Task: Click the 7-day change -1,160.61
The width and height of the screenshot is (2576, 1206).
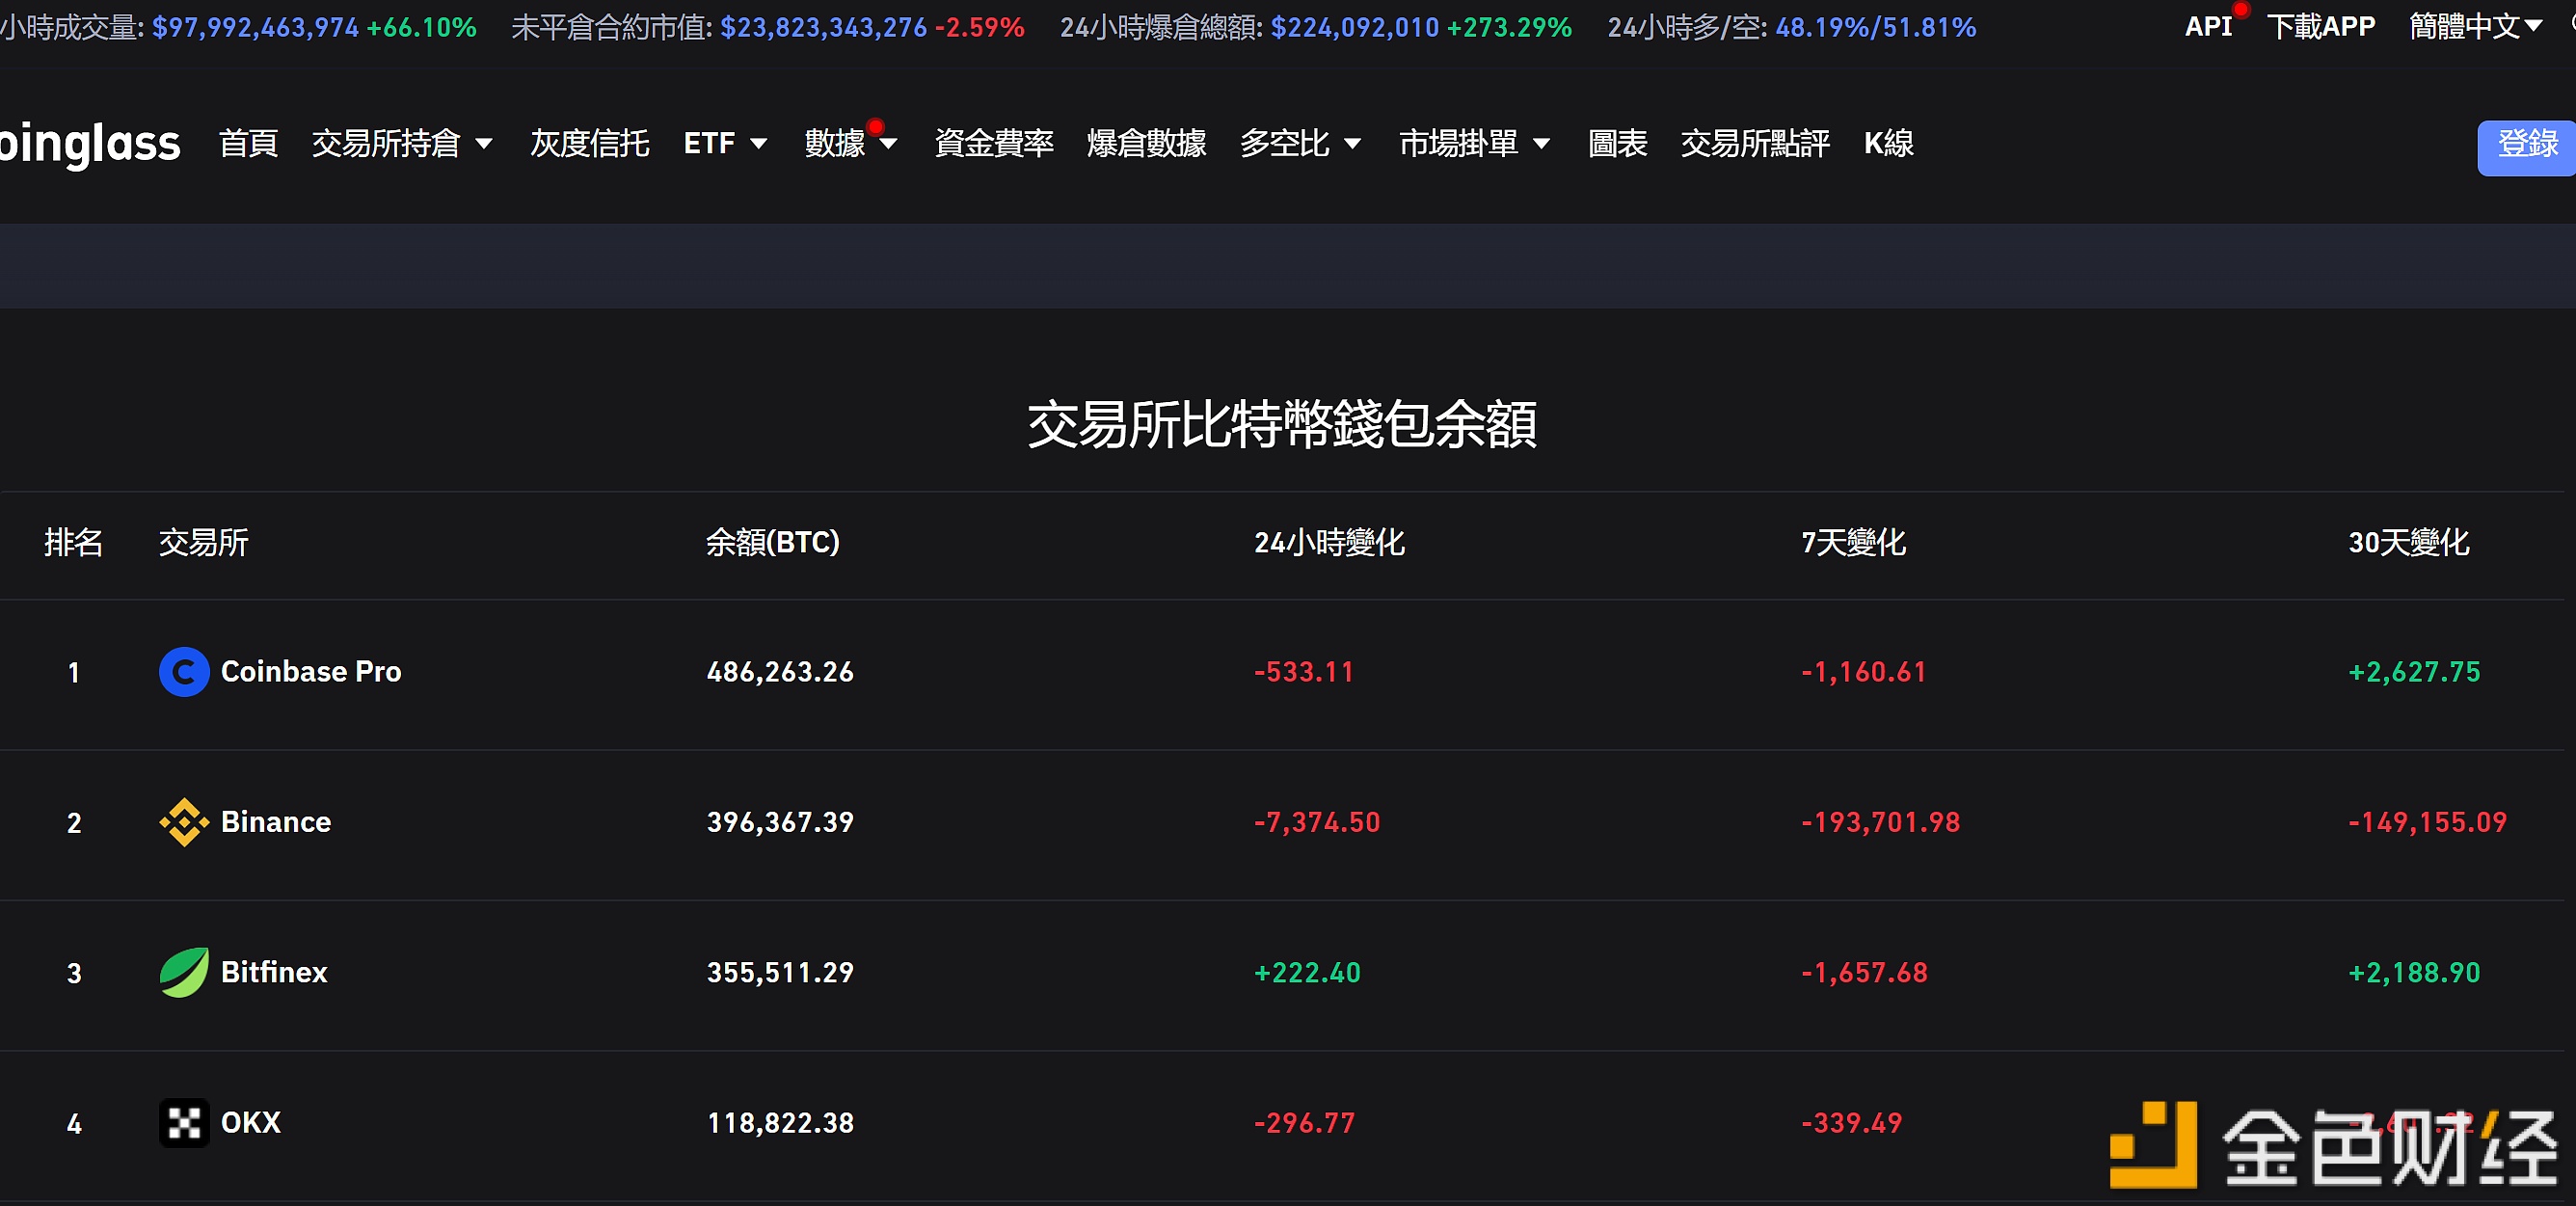Action: click(1864, 672)
